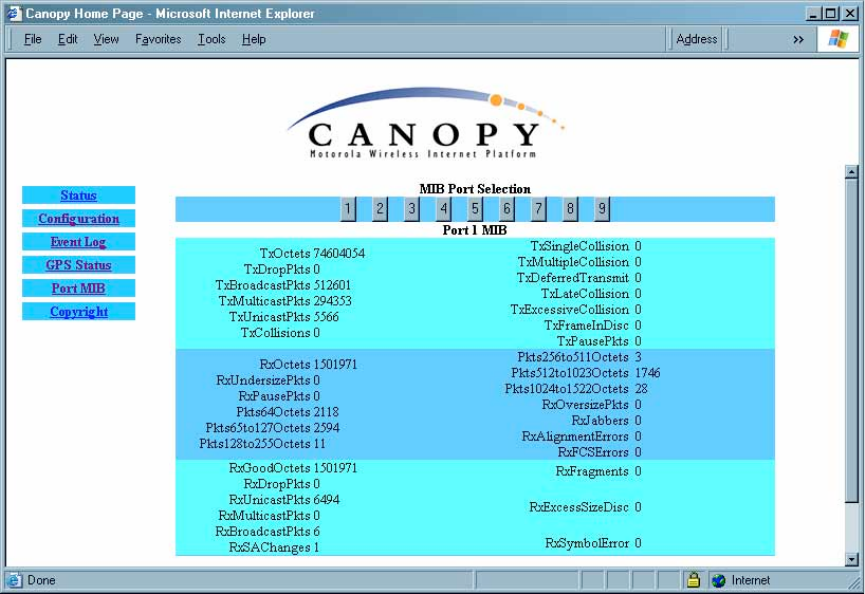
Task: Open the Edit menu
Action: coord(67,39)
